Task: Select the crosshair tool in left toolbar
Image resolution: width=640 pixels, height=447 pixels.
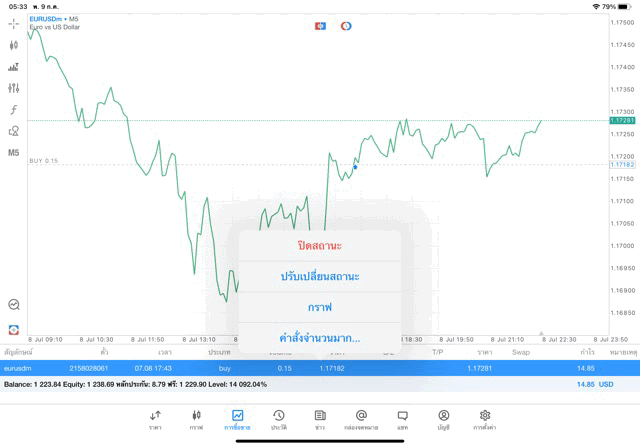Action: [x=14, y=22]
